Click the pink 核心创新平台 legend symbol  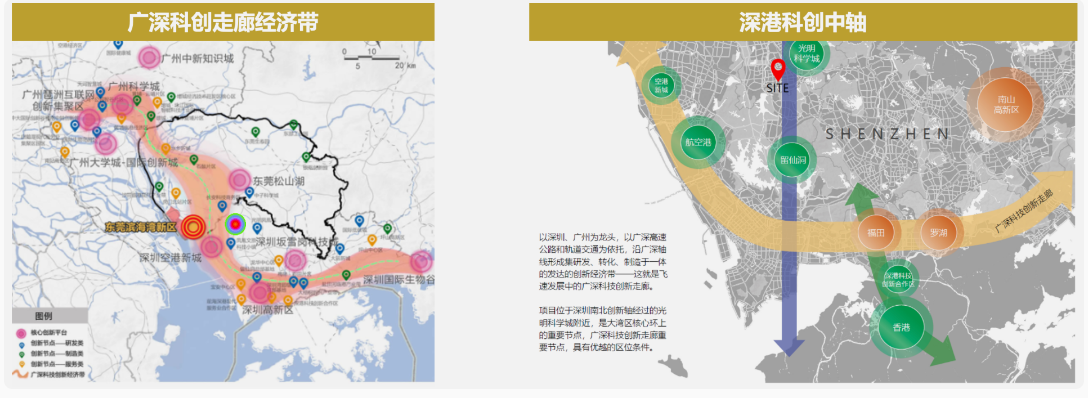click(22, 334)
